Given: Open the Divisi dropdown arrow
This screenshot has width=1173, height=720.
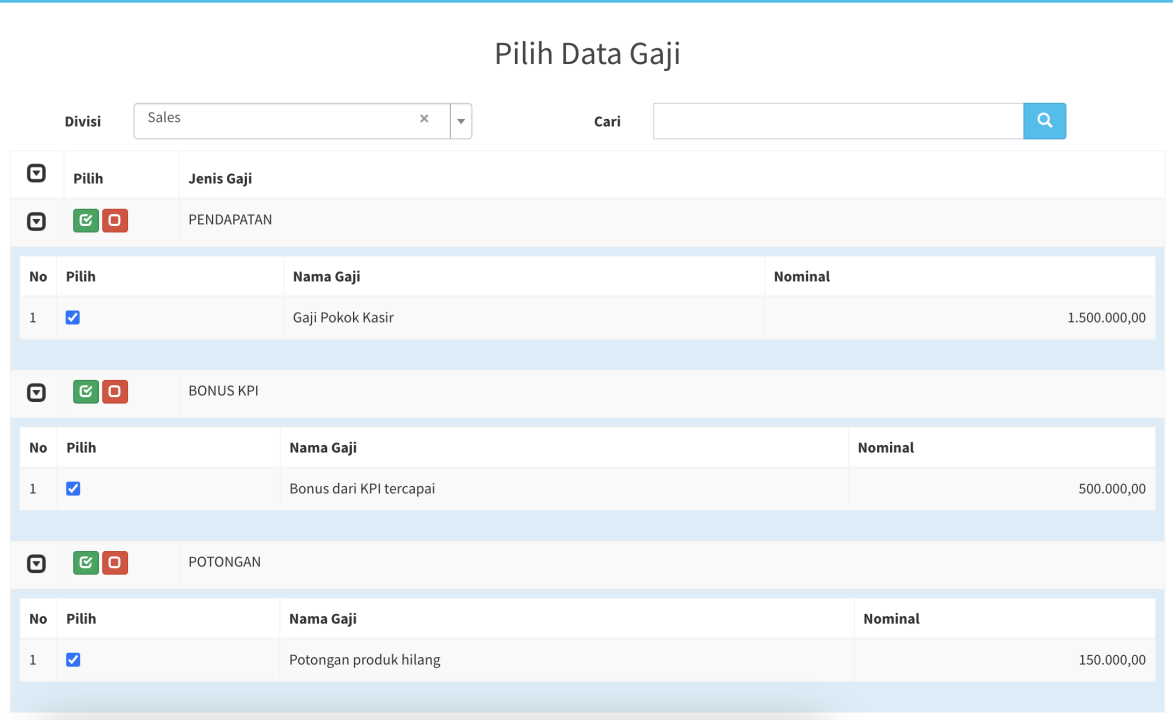Looking at the screenshot, I should [x=461, y=121].
